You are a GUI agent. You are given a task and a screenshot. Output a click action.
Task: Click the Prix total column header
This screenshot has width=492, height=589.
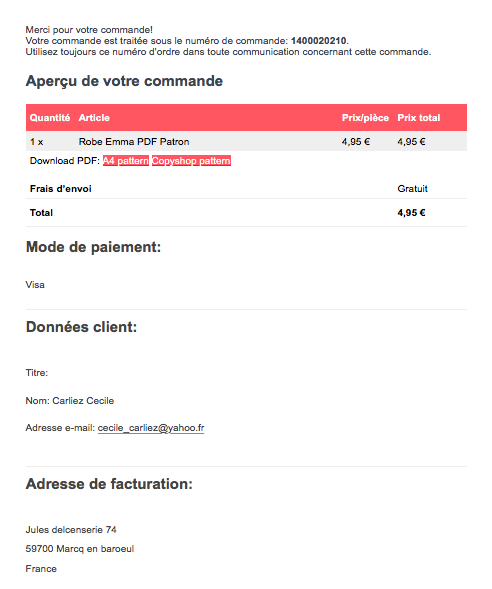[419, 118]
